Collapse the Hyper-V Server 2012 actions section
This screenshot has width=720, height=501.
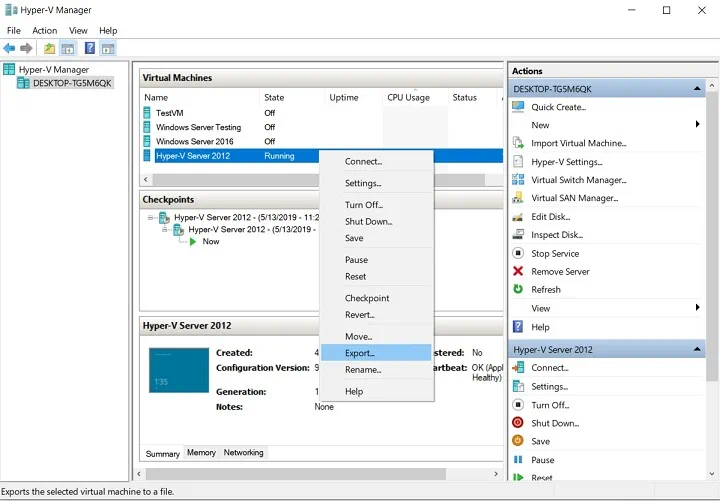697,350
